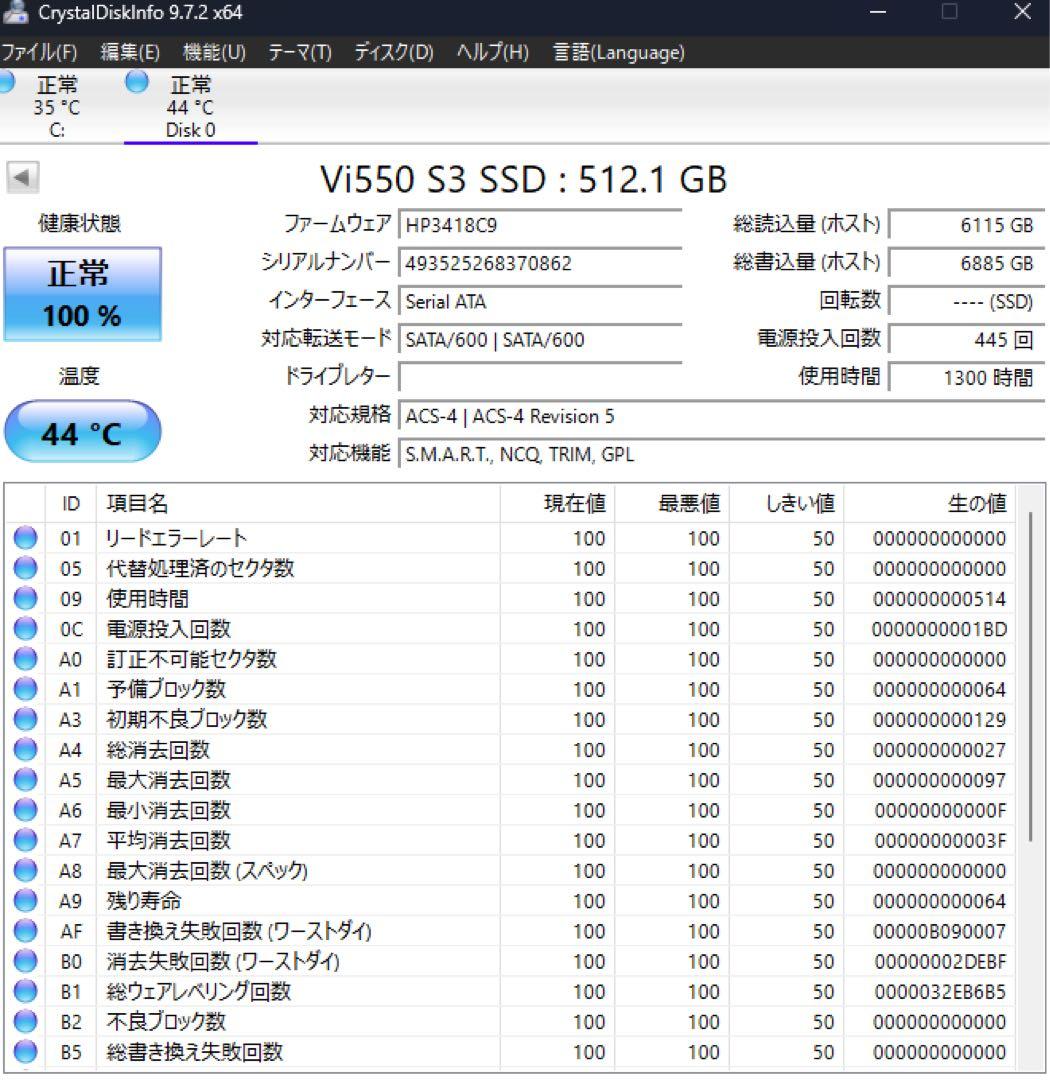The image size is (1050, 1080).
Task: Click the status icon for row A7
Action: 25,840
